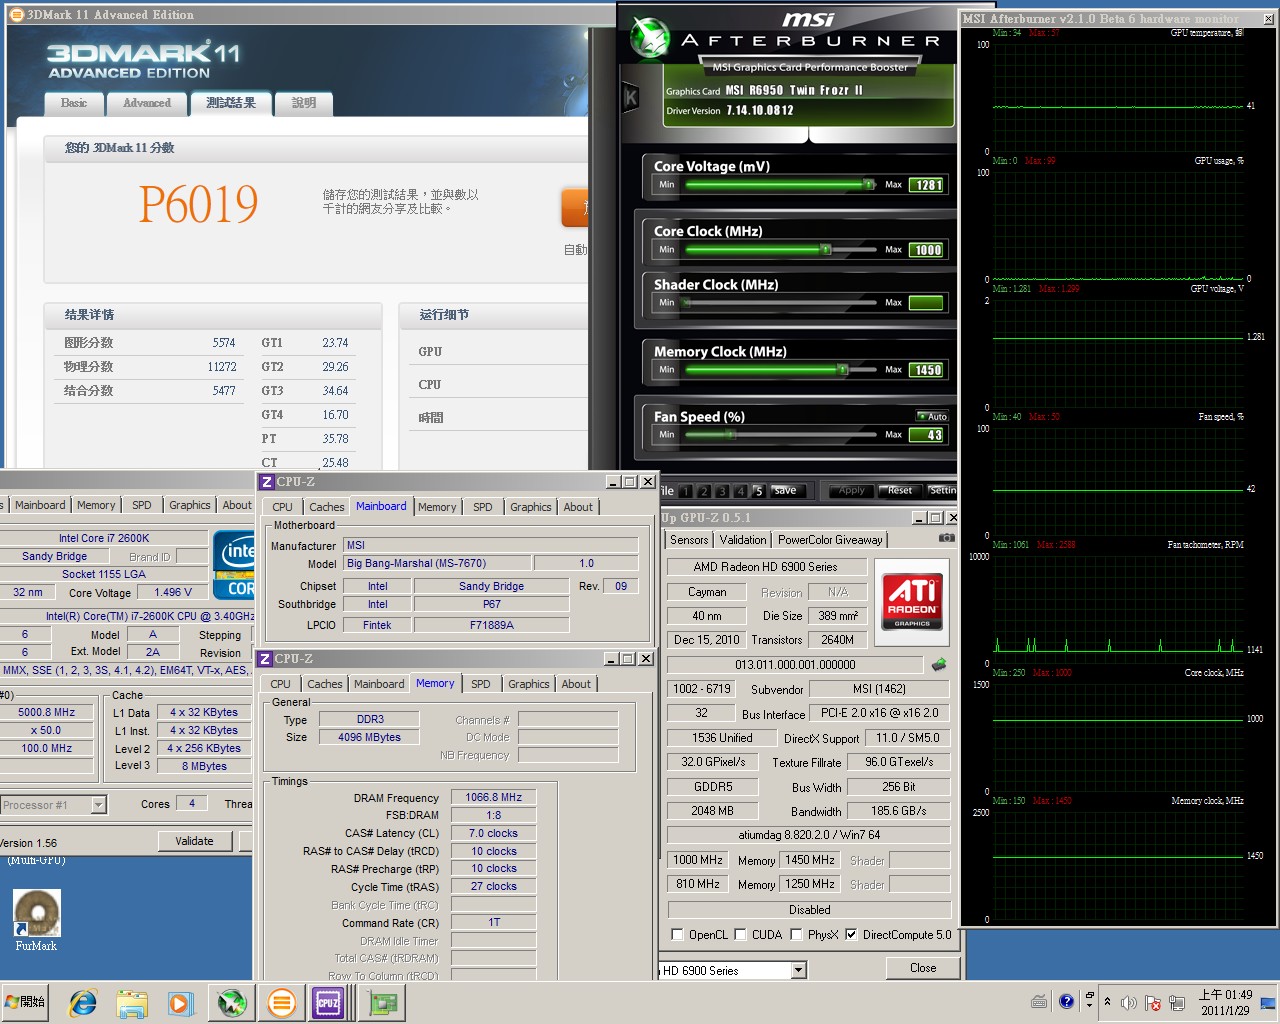Open the FurMark desktop shortcut
The image size is (1280, 1024).
37,920
